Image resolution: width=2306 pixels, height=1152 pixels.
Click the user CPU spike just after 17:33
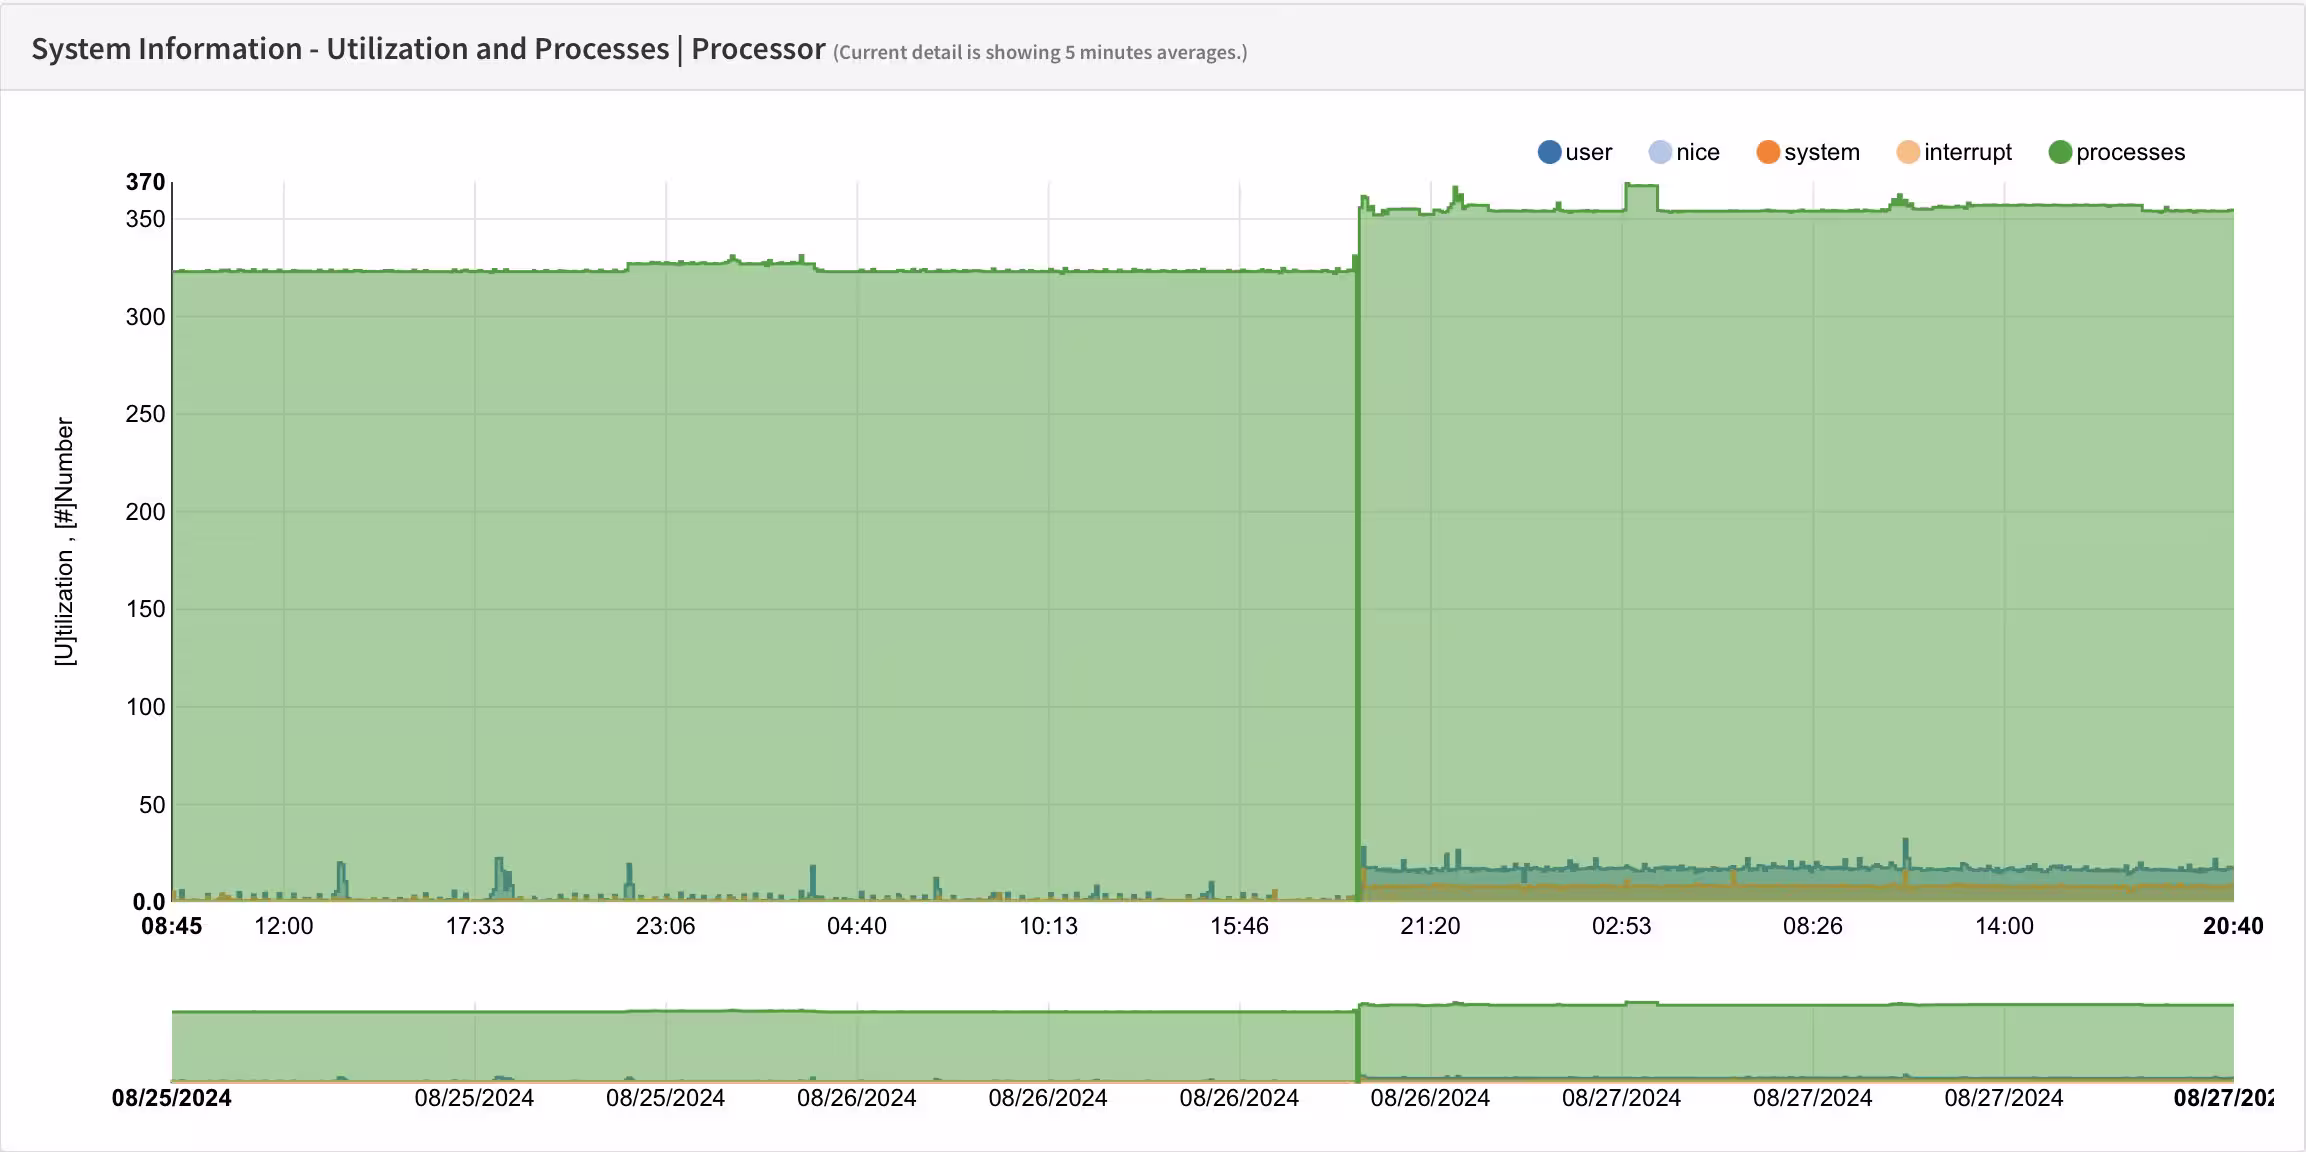[x=502, y=878]
